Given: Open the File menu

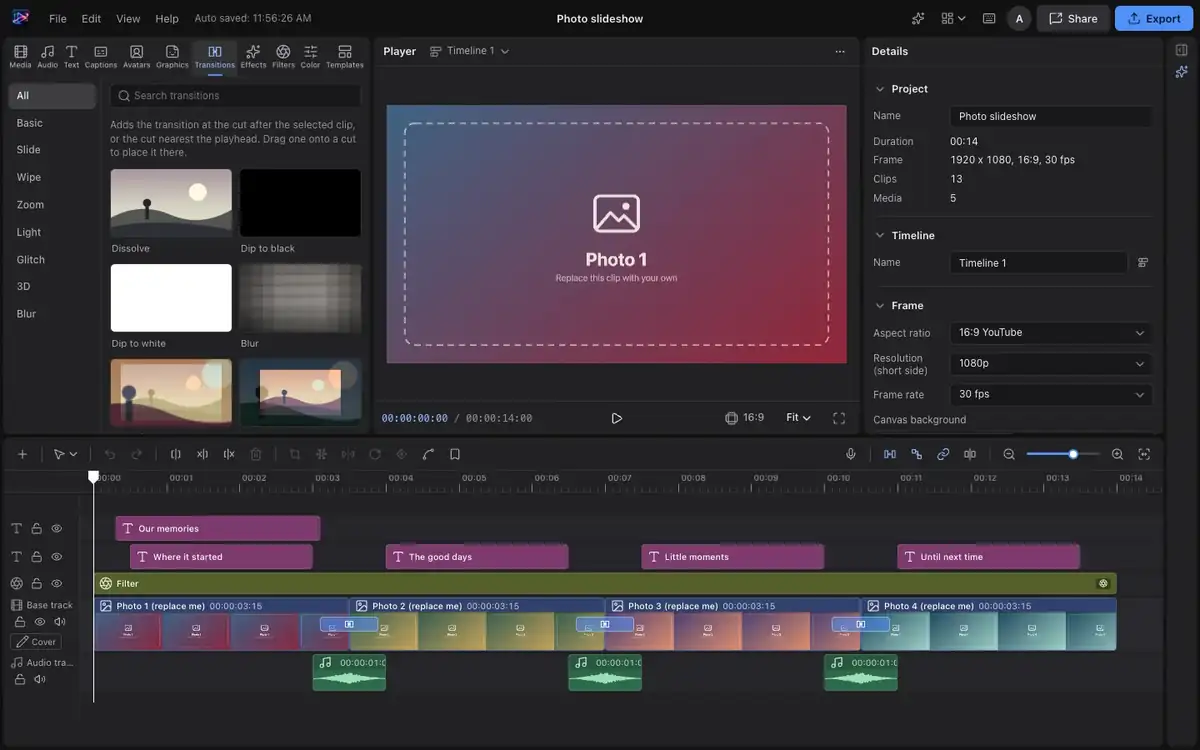Looking at the screenshot, I should 58,19.
